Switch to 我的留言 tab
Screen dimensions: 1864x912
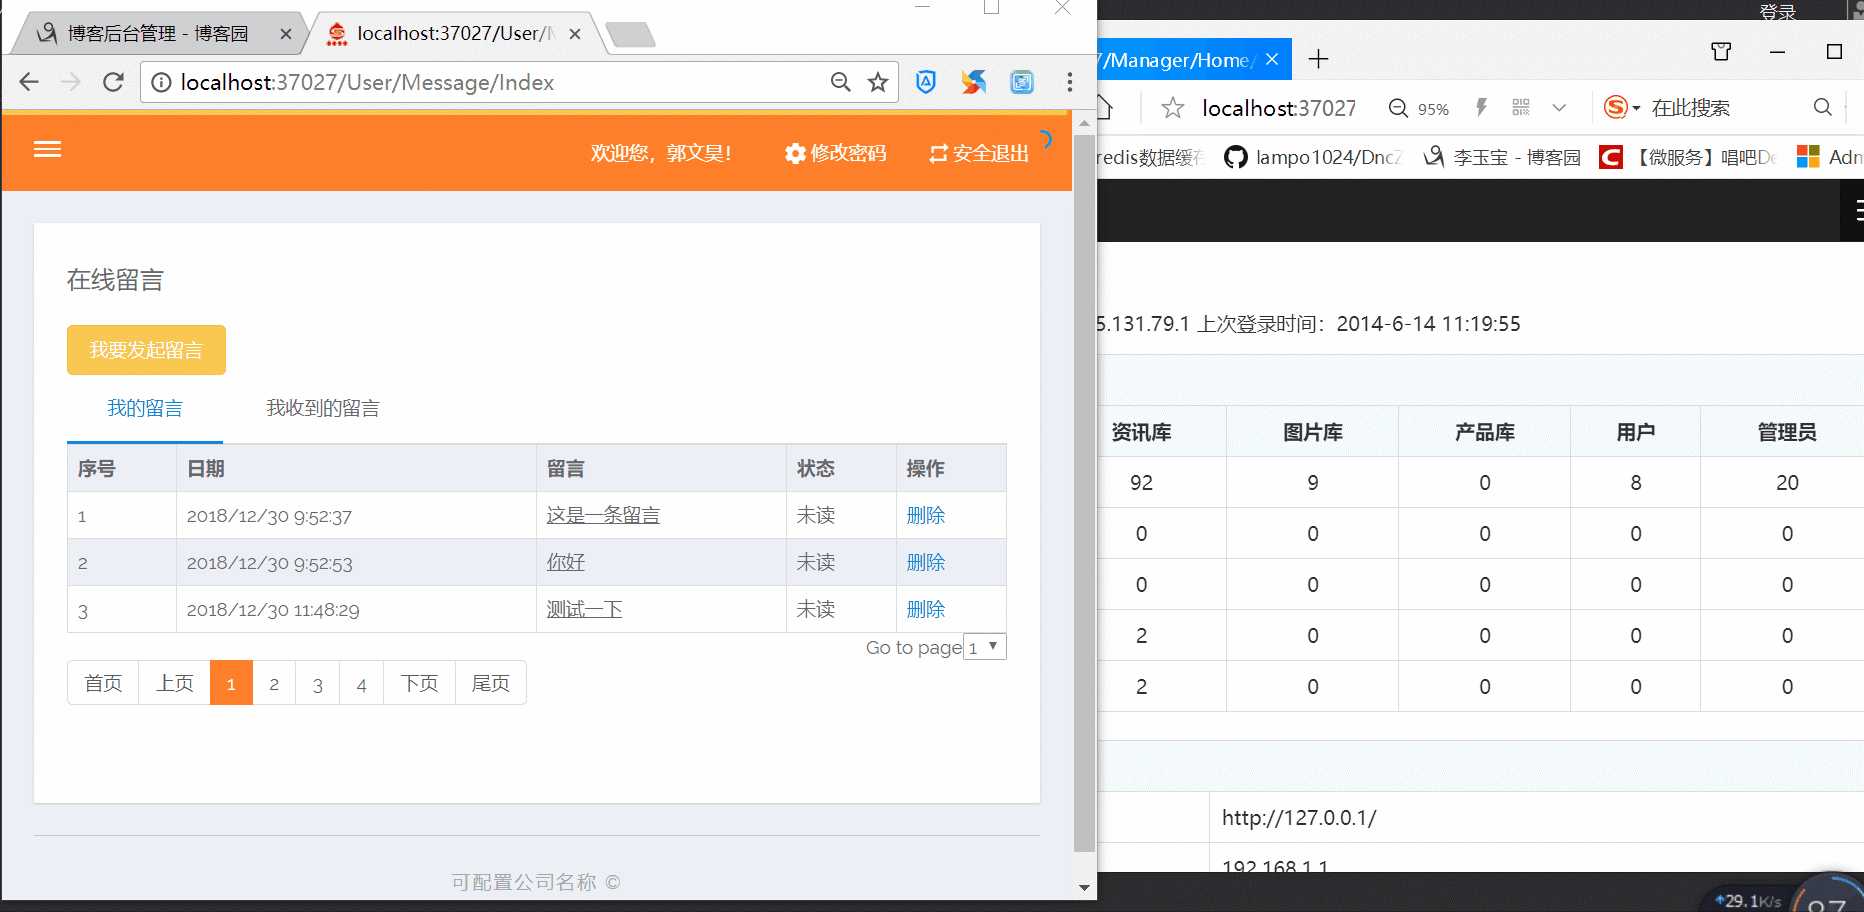(145, 408)
